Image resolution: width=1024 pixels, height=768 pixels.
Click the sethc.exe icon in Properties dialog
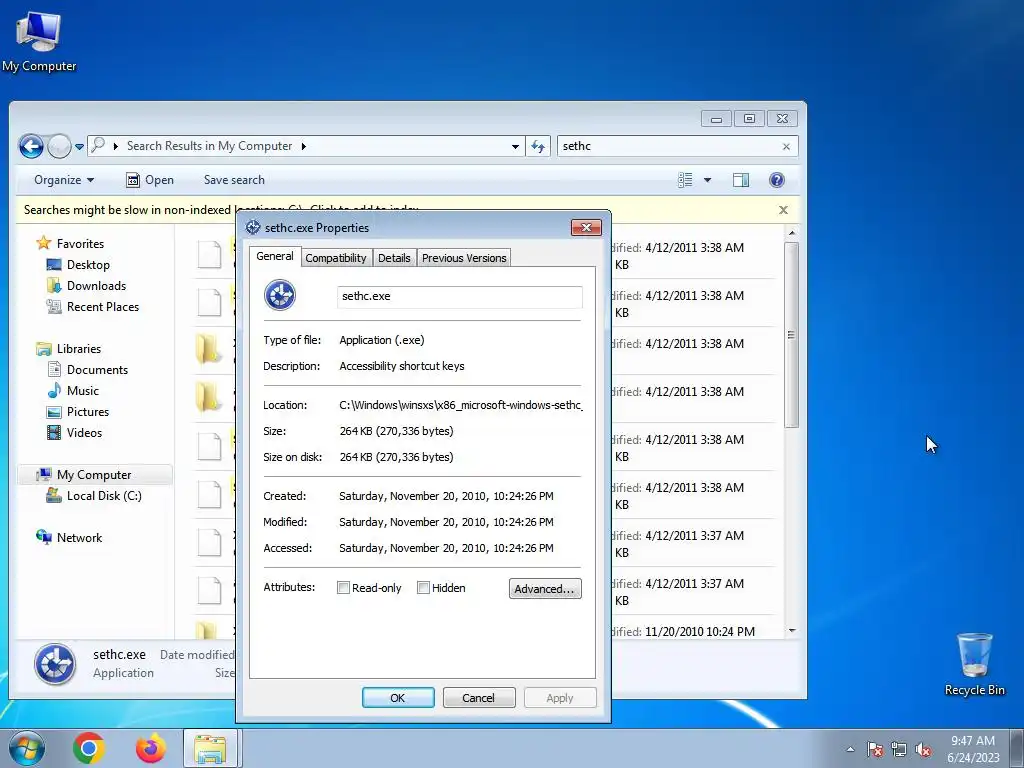pos(280,295)
